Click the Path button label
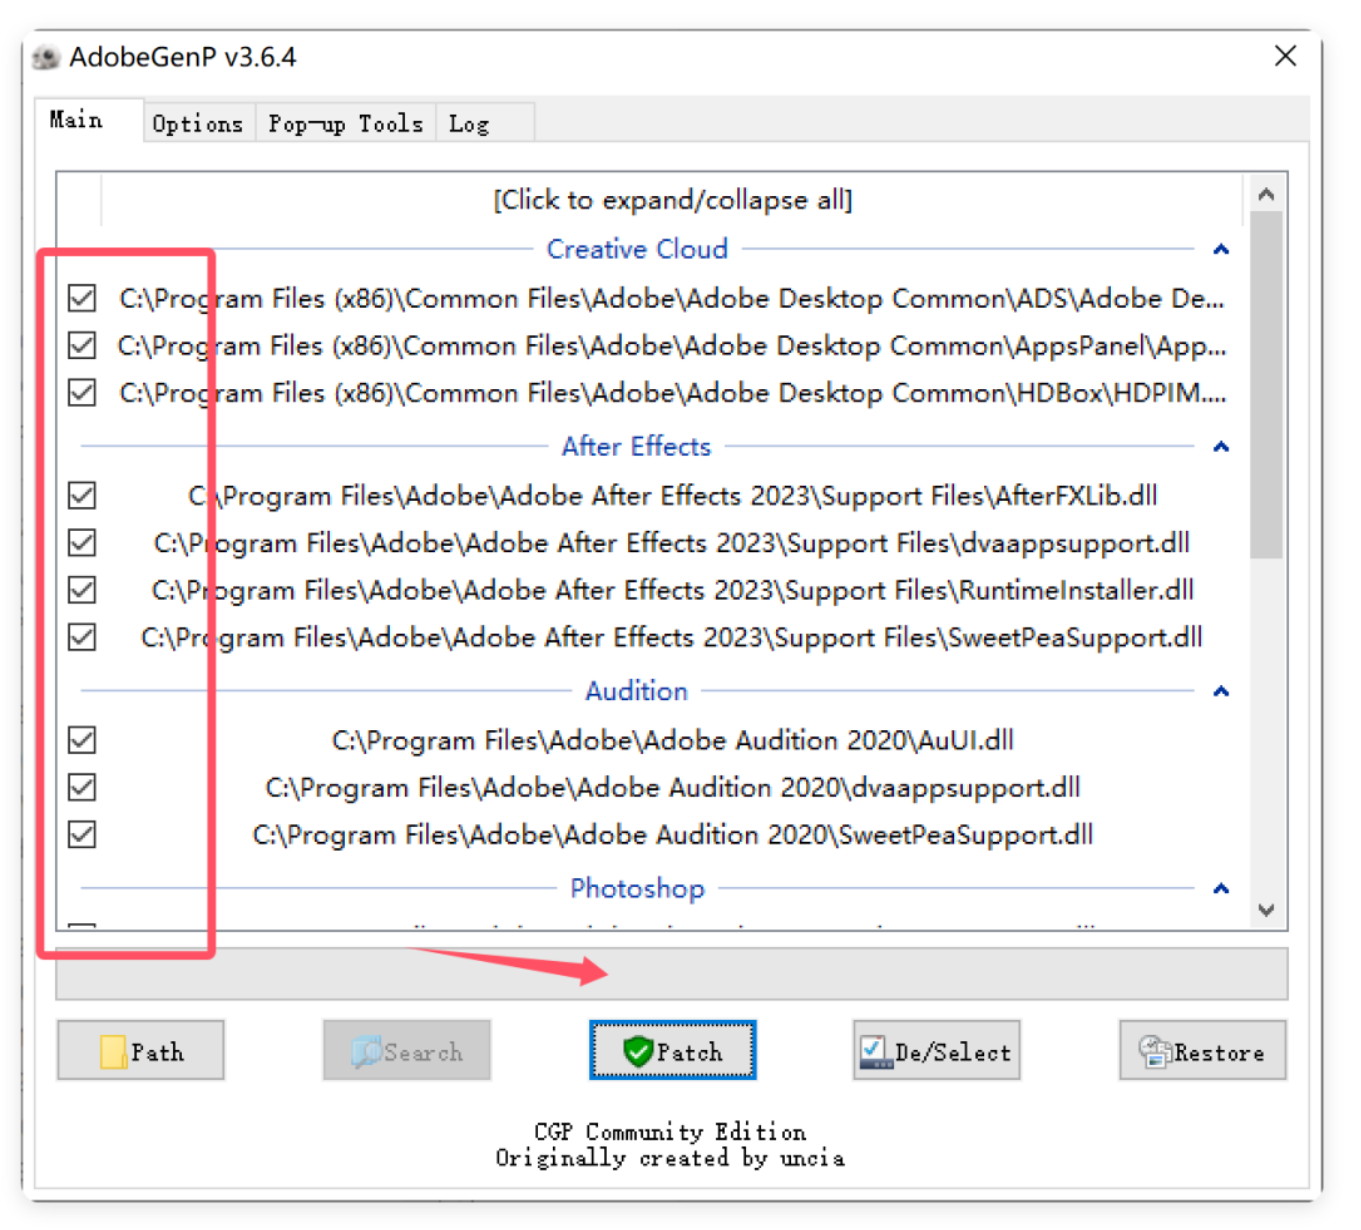Image resolution: width=1361 pixels, height=1230 pixels. [x=157, y=1052]
